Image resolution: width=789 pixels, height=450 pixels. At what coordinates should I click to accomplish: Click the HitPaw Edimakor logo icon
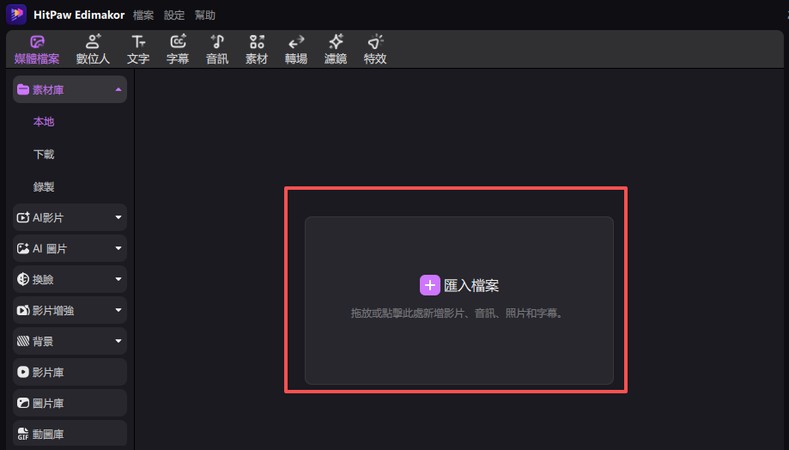tap(16, 14)
